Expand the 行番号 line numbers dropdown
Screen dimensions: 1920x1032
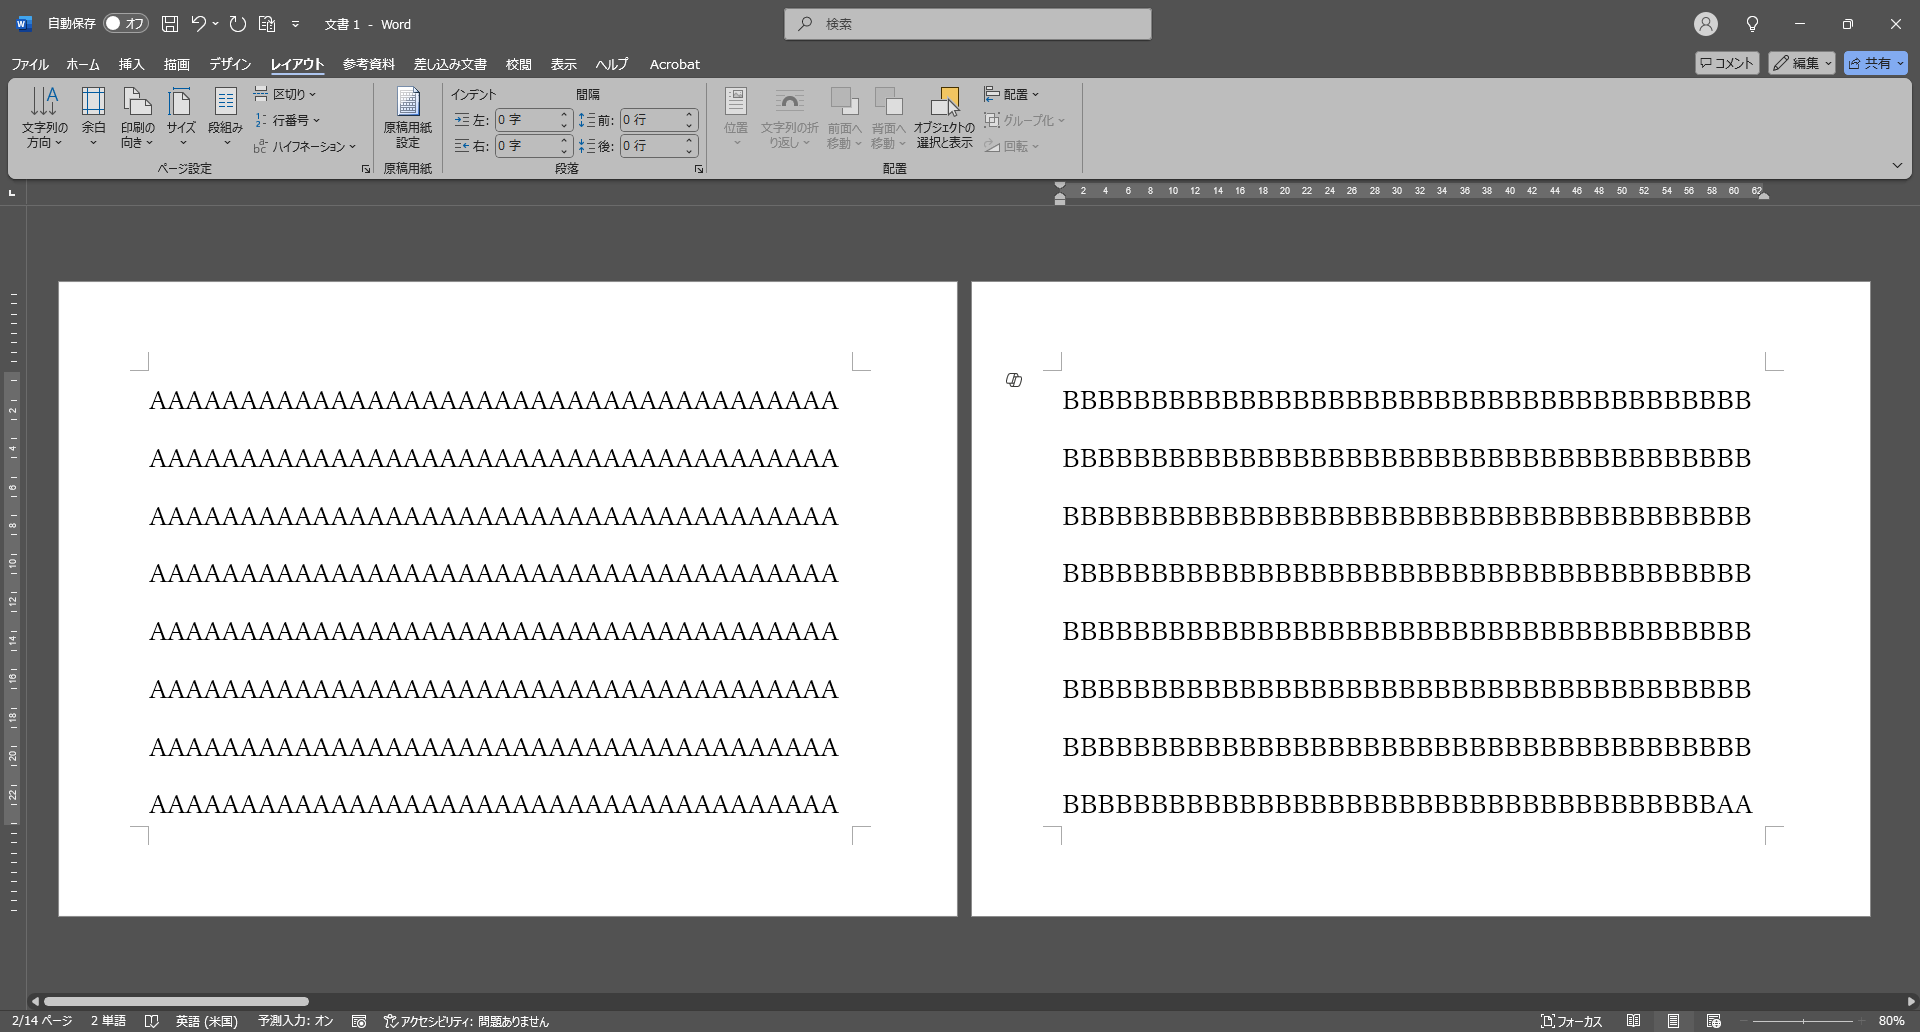click(x=287, y=120)
